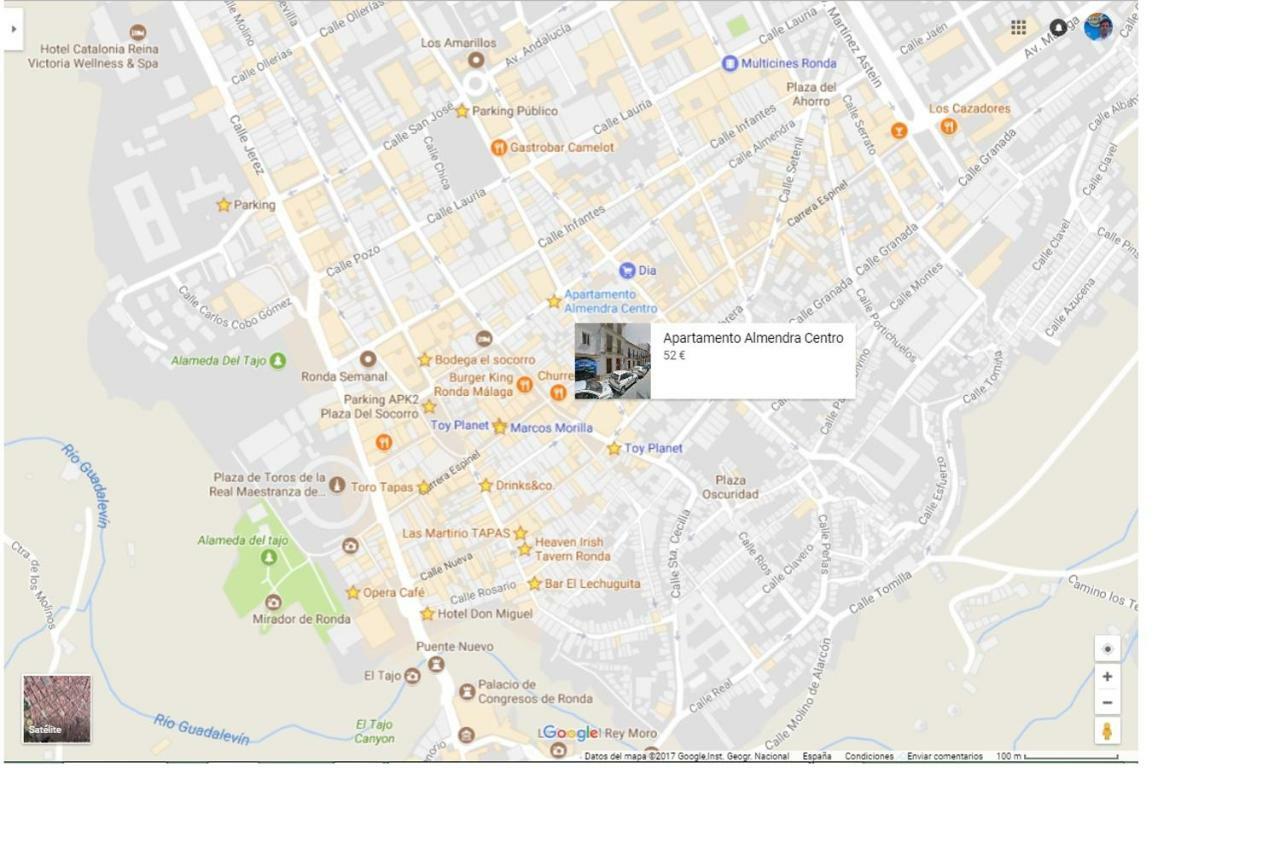Click the España link in footer
Viewport: 1280px width, 855px height.
click(x=817, y=756)
